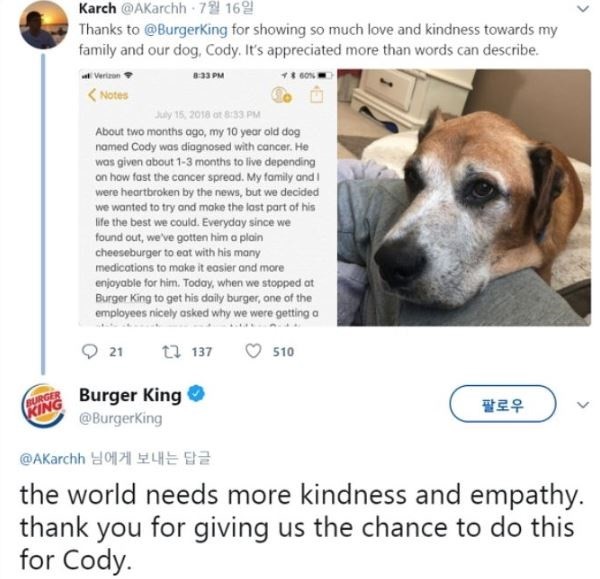The width and height of the screenshot is (600, 579).
Task: Click the reply speech bubble icon
Action: (90, 351)
